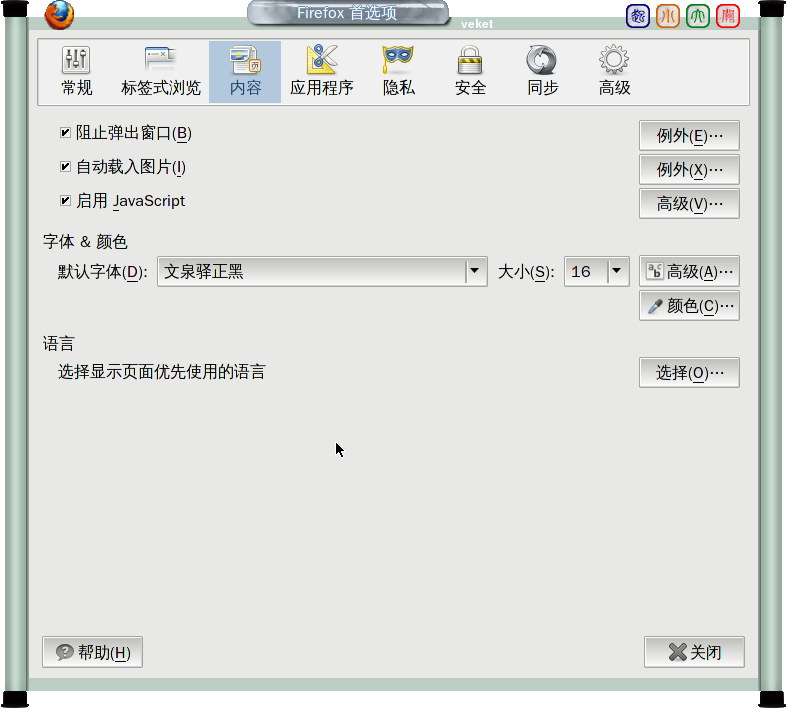Click the Firefox 首选项 title bar
The image size is (787, 708).
point(348,13)
